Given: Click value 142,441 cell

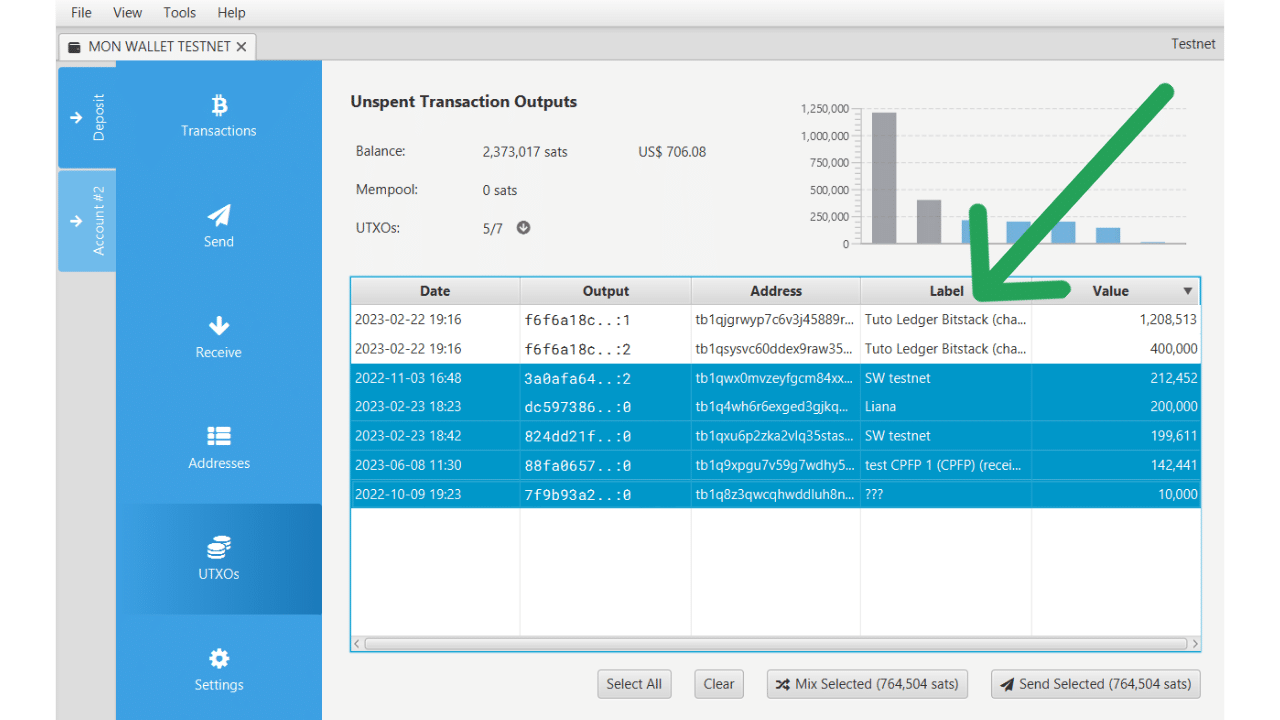Looking at the screenshot, I should (x=1116, y=465).
